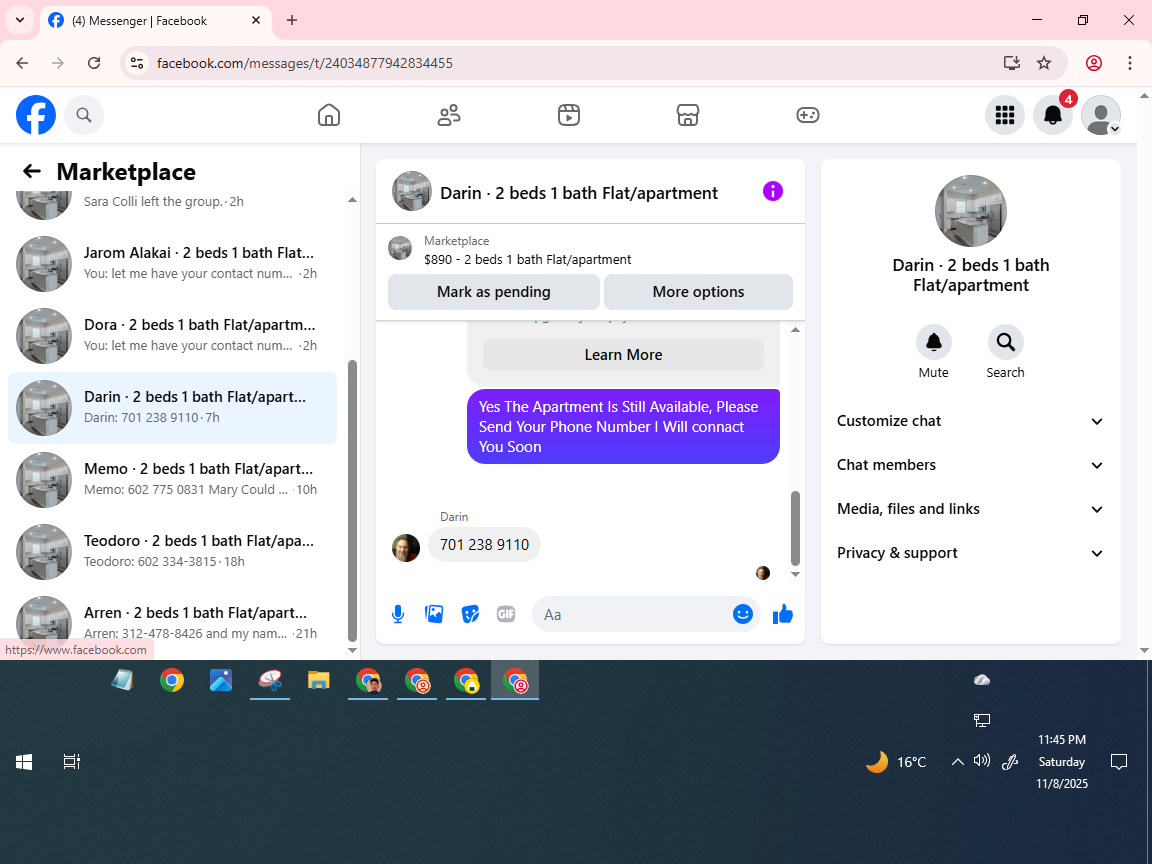
Task: Select Darin conversation in list
Action: [173, 408]
